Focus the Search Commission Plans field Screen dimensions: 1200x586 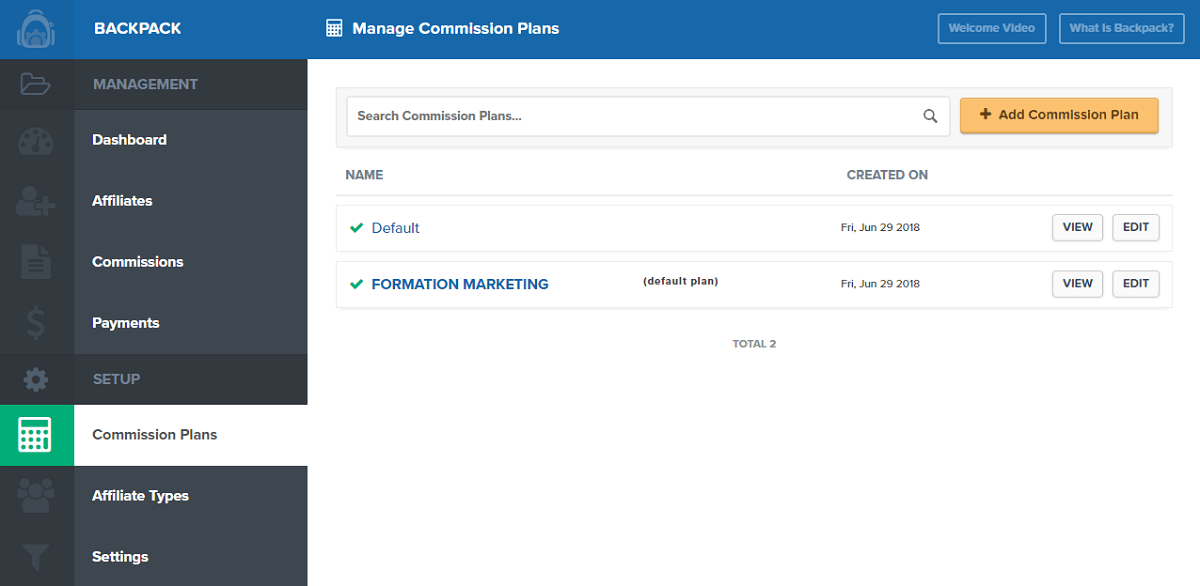pyautogui.click(x=648, y=116)
